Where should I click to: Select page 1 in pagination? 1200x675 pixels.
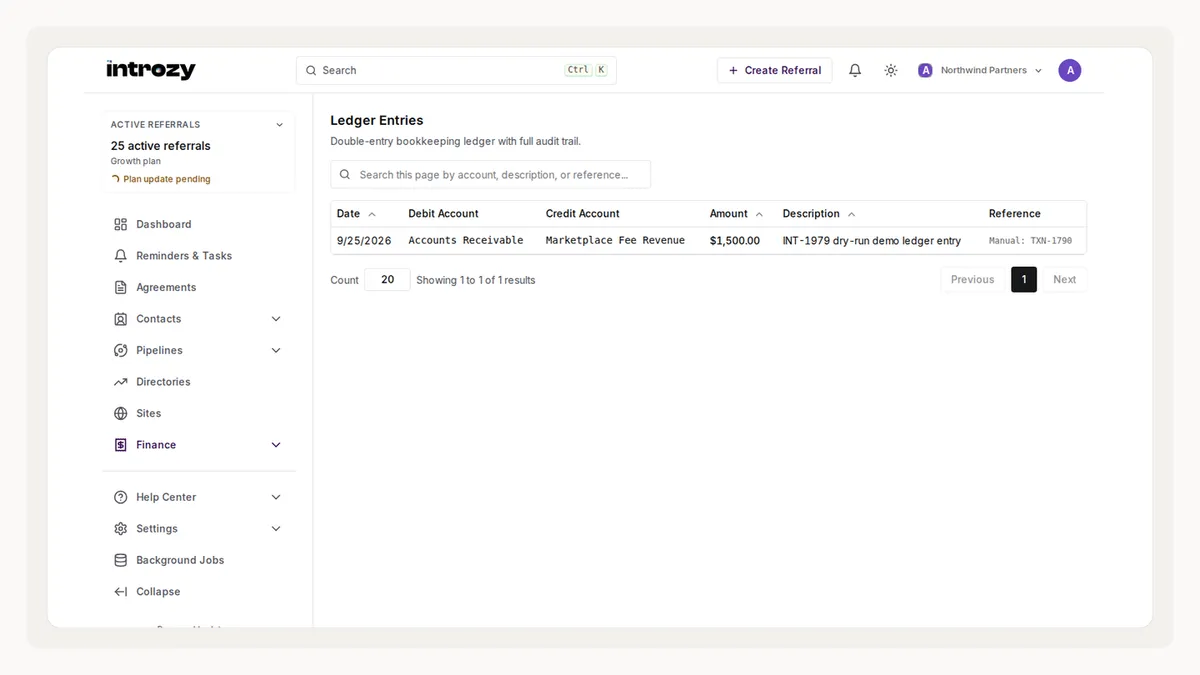[x=1024, y=280]
